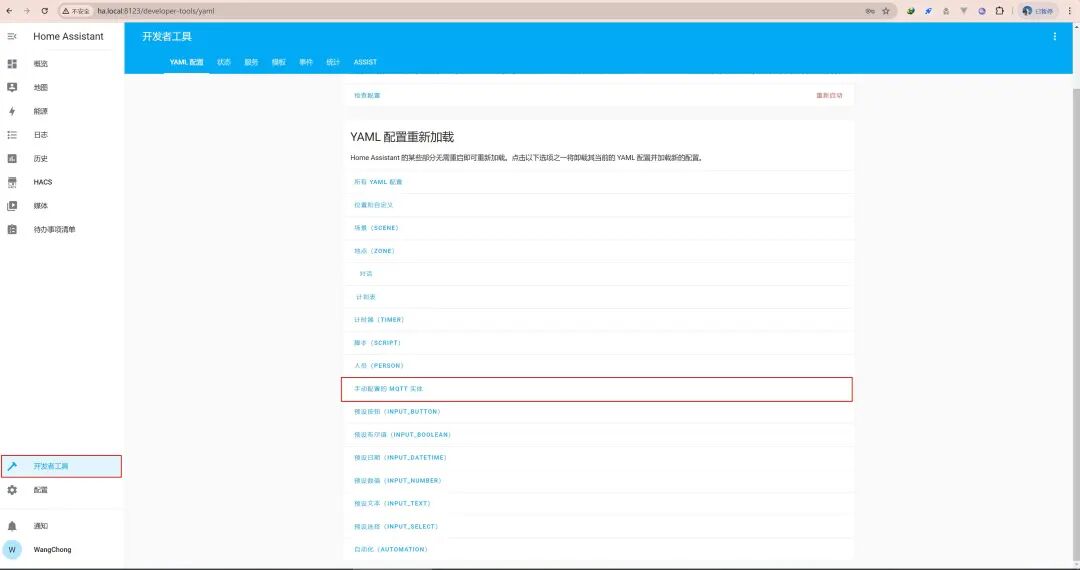This screenshot has height=570, width=1080.
Task: Click the 检查配置 check configuration button
Action: coord(367,96)
